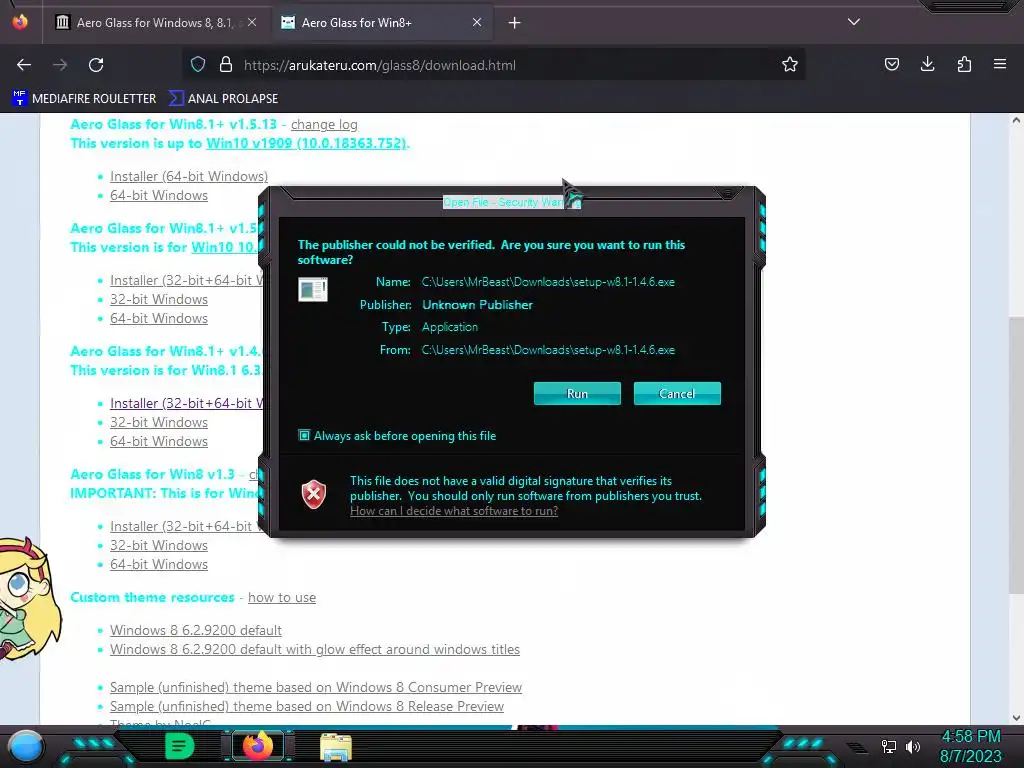This screenshot has height=768, width=1024.
Task: Open tracking protection shield icon
Action: [x=198, y=65]
